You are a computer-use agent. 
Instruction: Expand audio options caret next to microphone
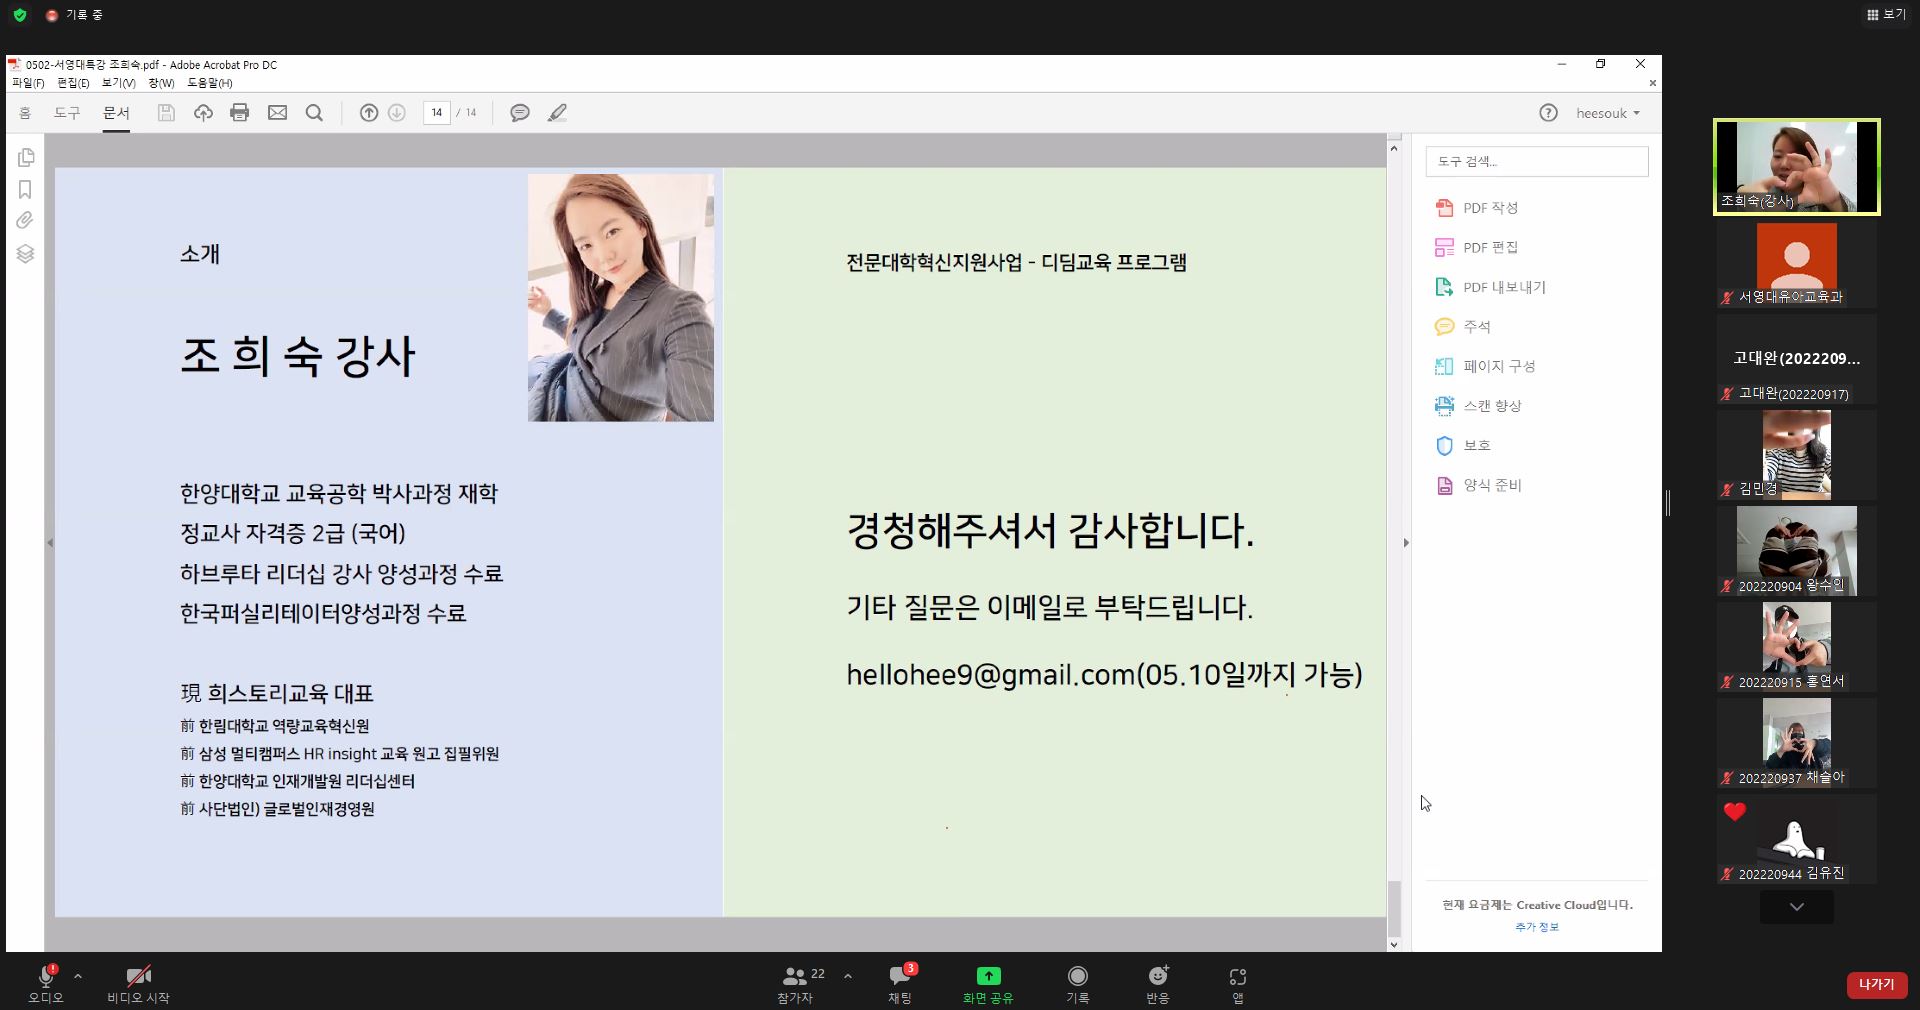(78, 976)
